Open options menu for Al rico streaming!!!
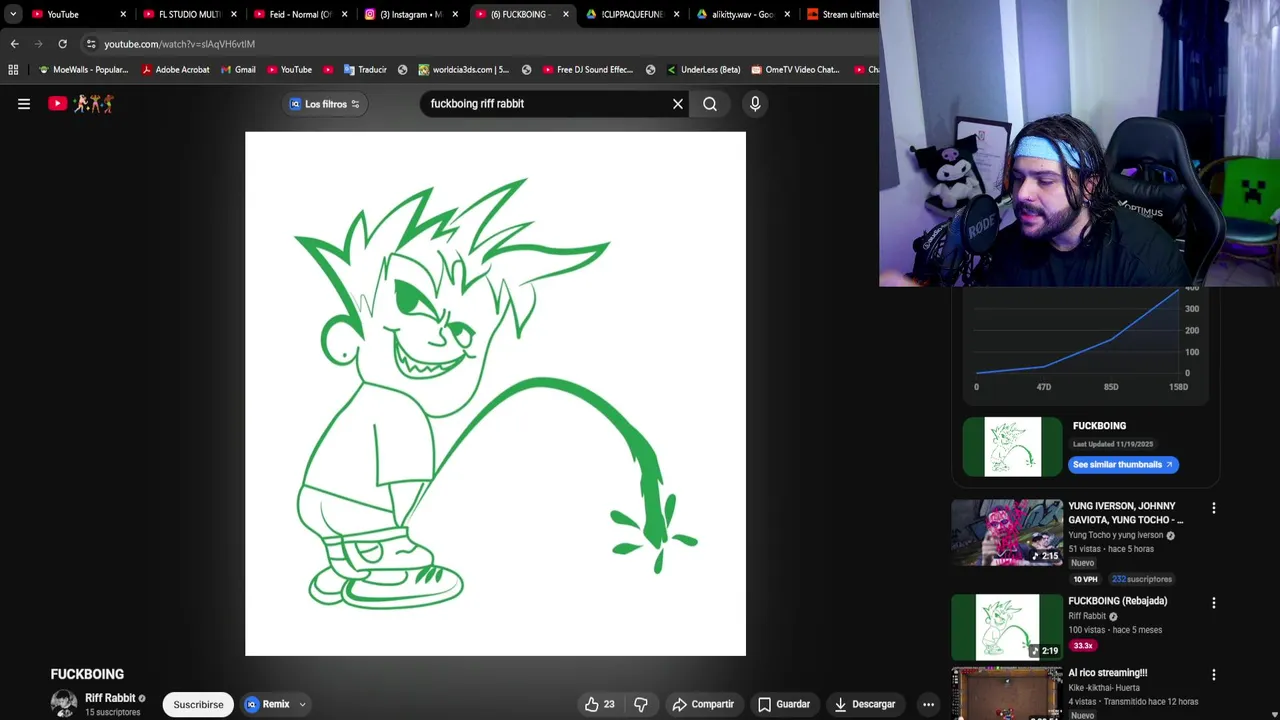The width and height of the screenshot is (1280, 720). [x=1214, y=675]
